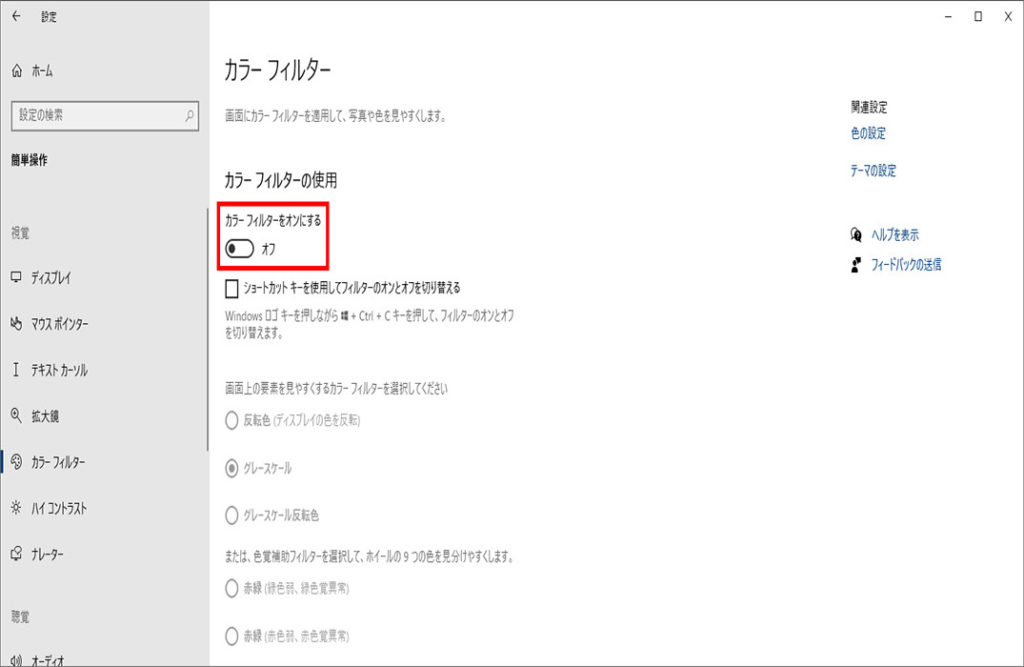Select the グレースケール反転色 radio button
Screen dimensions: 1024x667
(232, 515)
